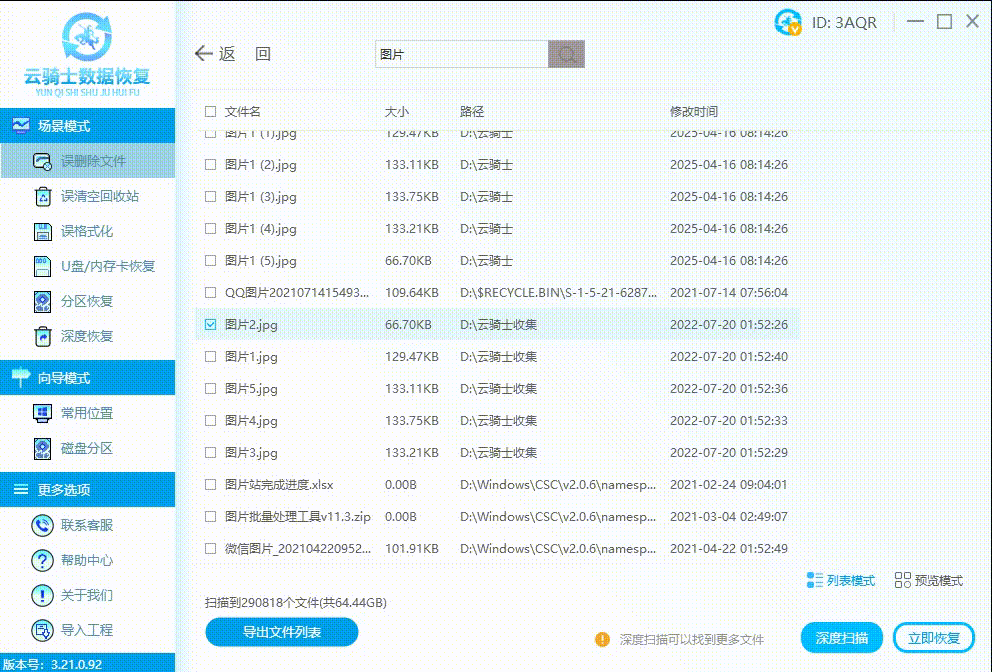Click the 场景模式 header icon
Viewport: 992px width, 672px height.
click(21, 125)
